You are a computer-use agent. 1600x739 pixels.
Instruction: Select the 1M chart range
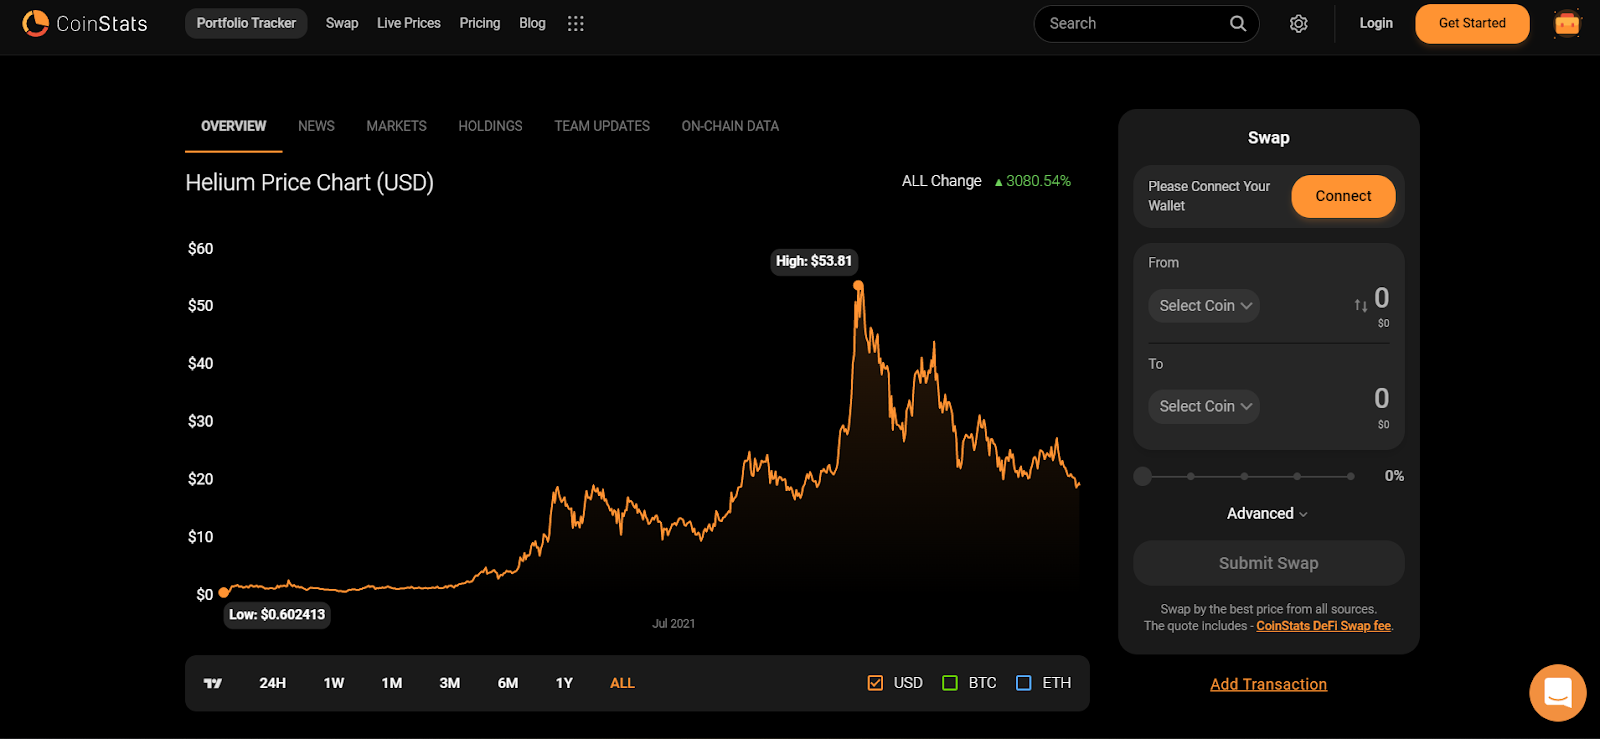(x=392, y=683)
